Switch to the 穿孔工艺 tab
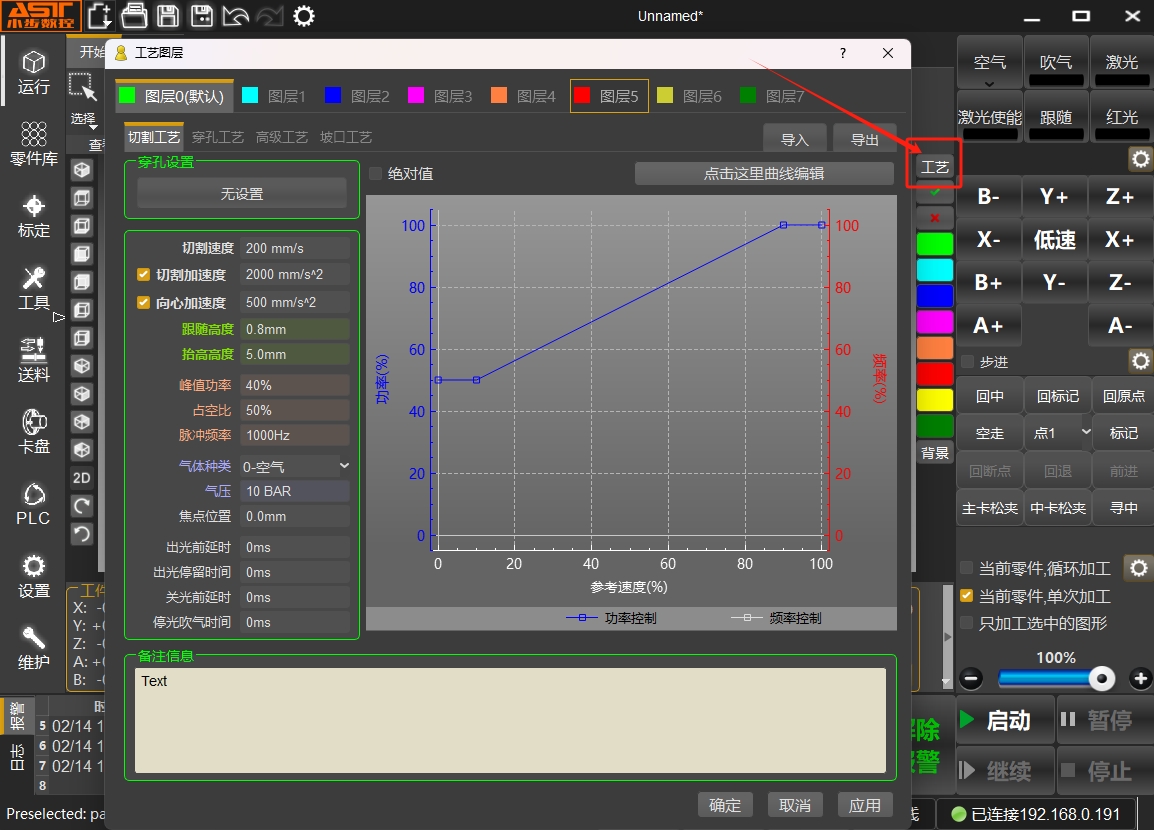 218,138
